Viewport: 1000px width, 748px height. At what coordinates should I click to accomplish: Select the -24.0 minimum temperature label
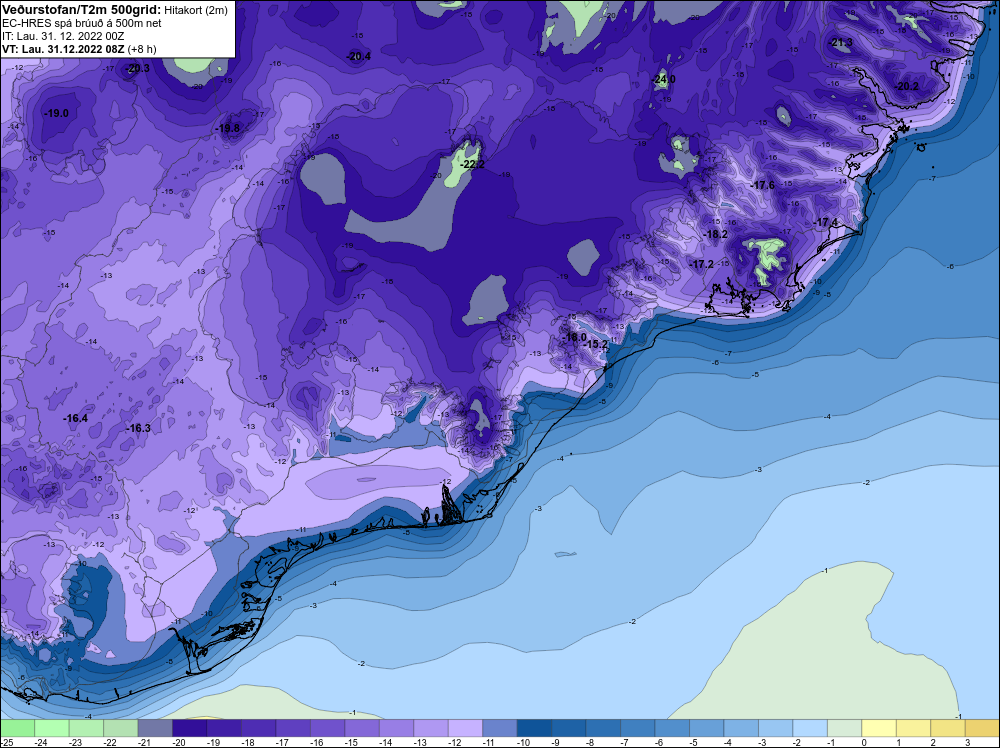(664, 80)
